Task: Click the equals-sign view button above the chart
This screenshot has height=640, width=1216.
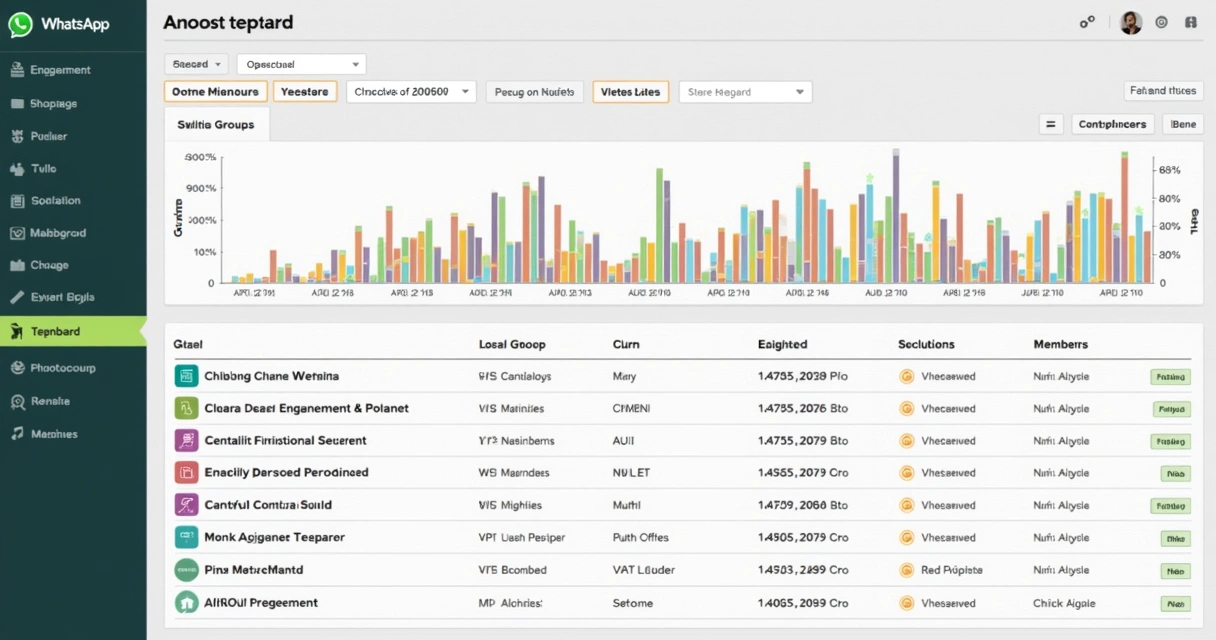Action: (x=1051, y=124)
